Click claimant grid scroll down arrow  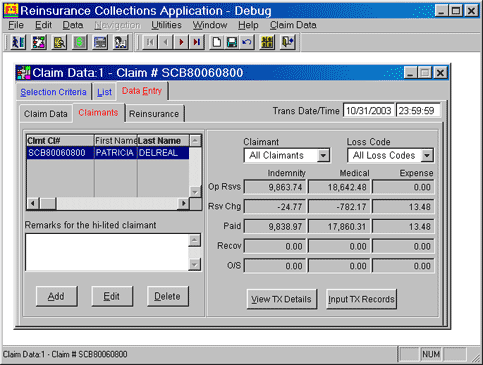click(x=195, y=192)
